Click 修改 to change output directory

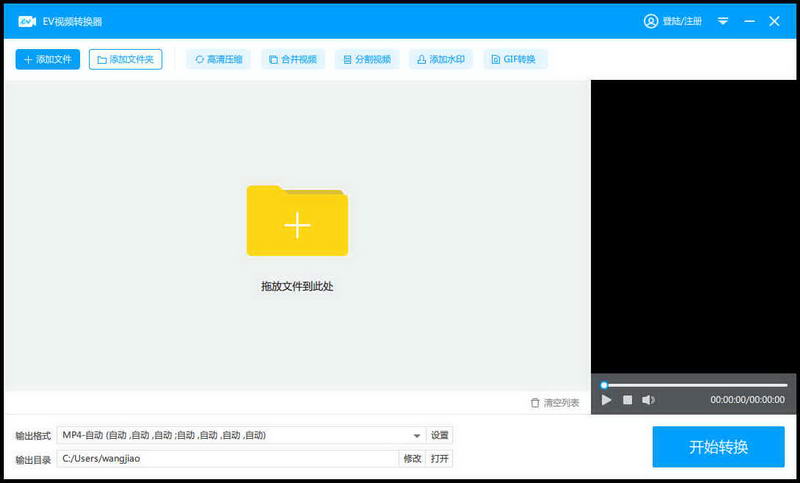412,459
